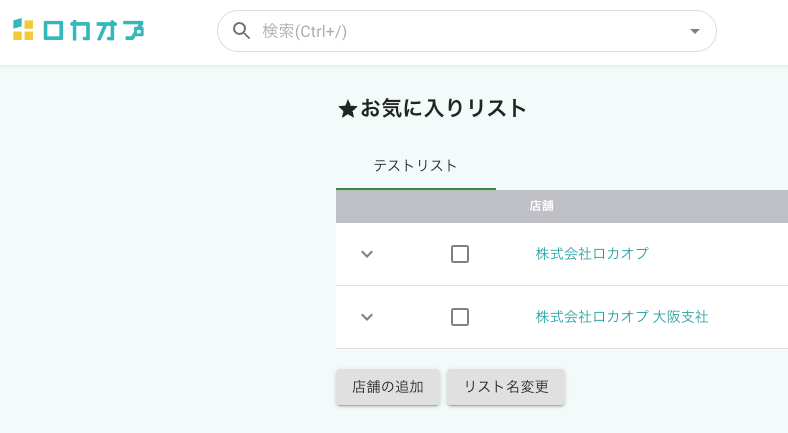Click the header cell above the chevrons
This screenshot has height=433, width=788.
pos(367,206)
